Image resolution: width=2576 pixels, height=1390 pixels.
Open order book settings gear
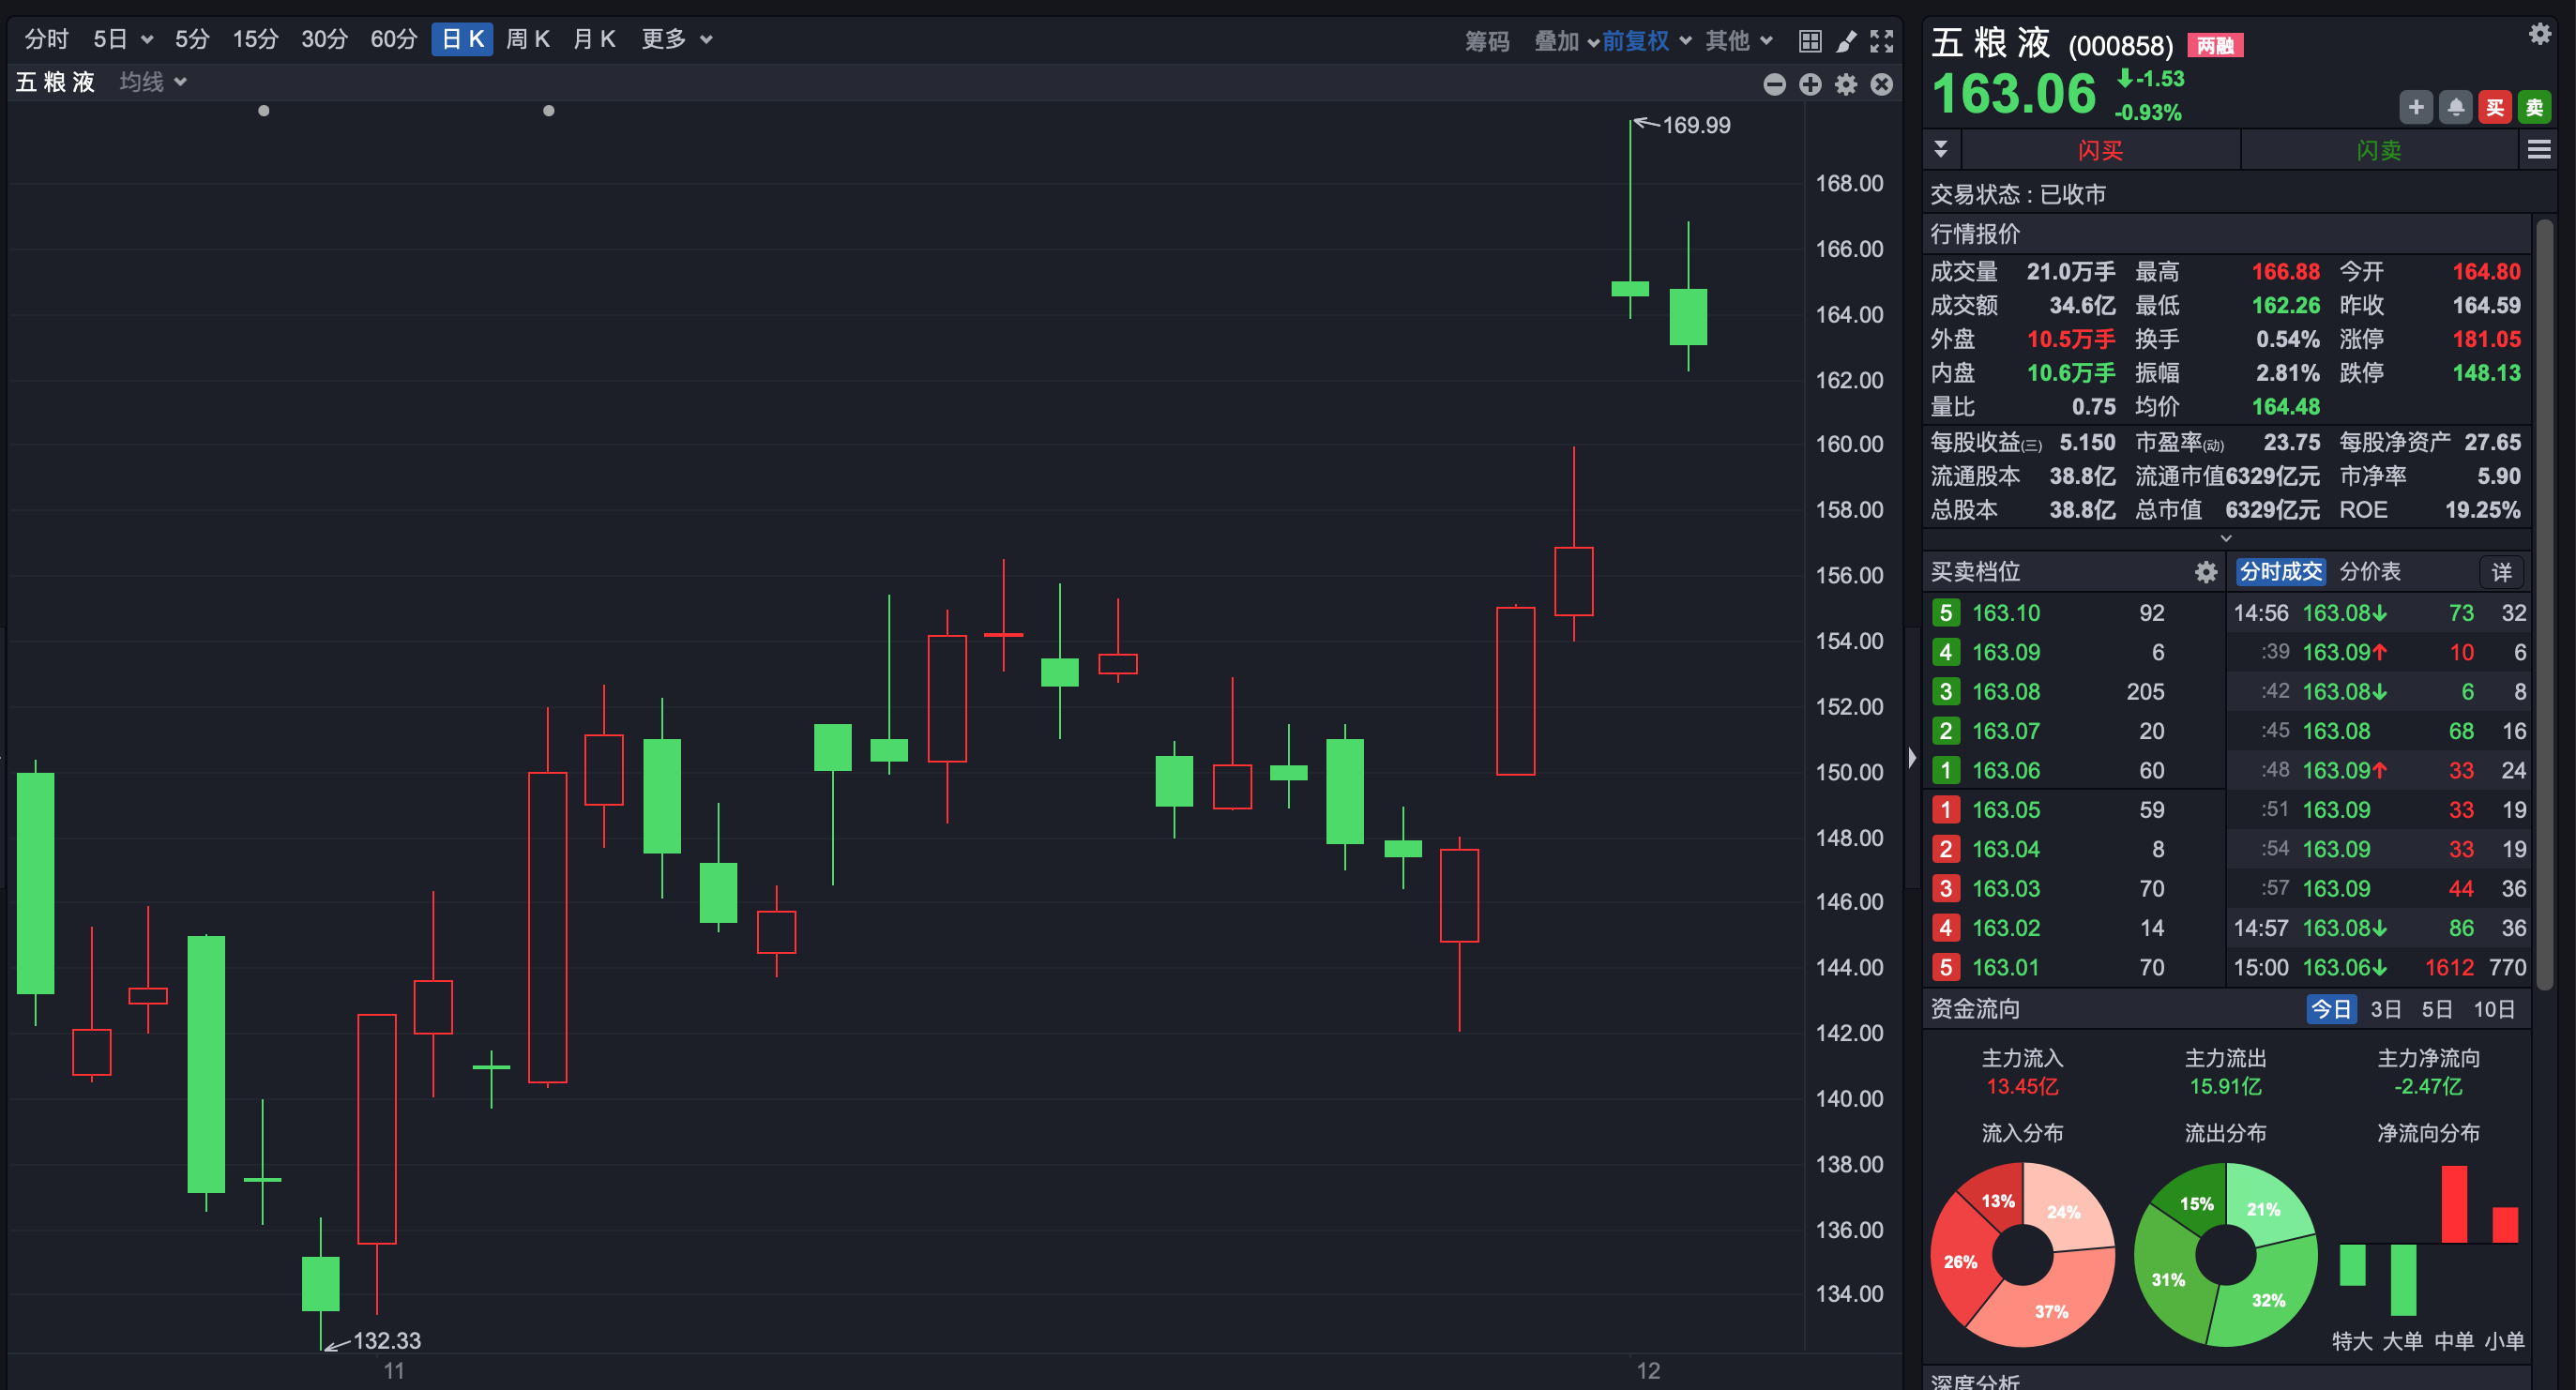point(2206,572)
